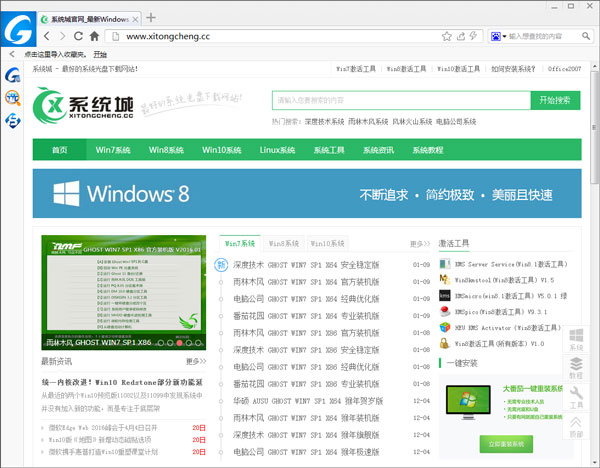Click the Windows 8 banner
Screen dimensions: 600x468
point(307,193)
